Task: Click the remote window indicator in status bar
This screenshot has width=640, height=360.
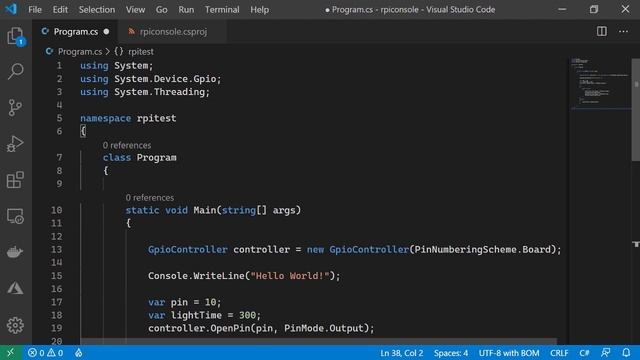Action: click(x=10, y=353)
